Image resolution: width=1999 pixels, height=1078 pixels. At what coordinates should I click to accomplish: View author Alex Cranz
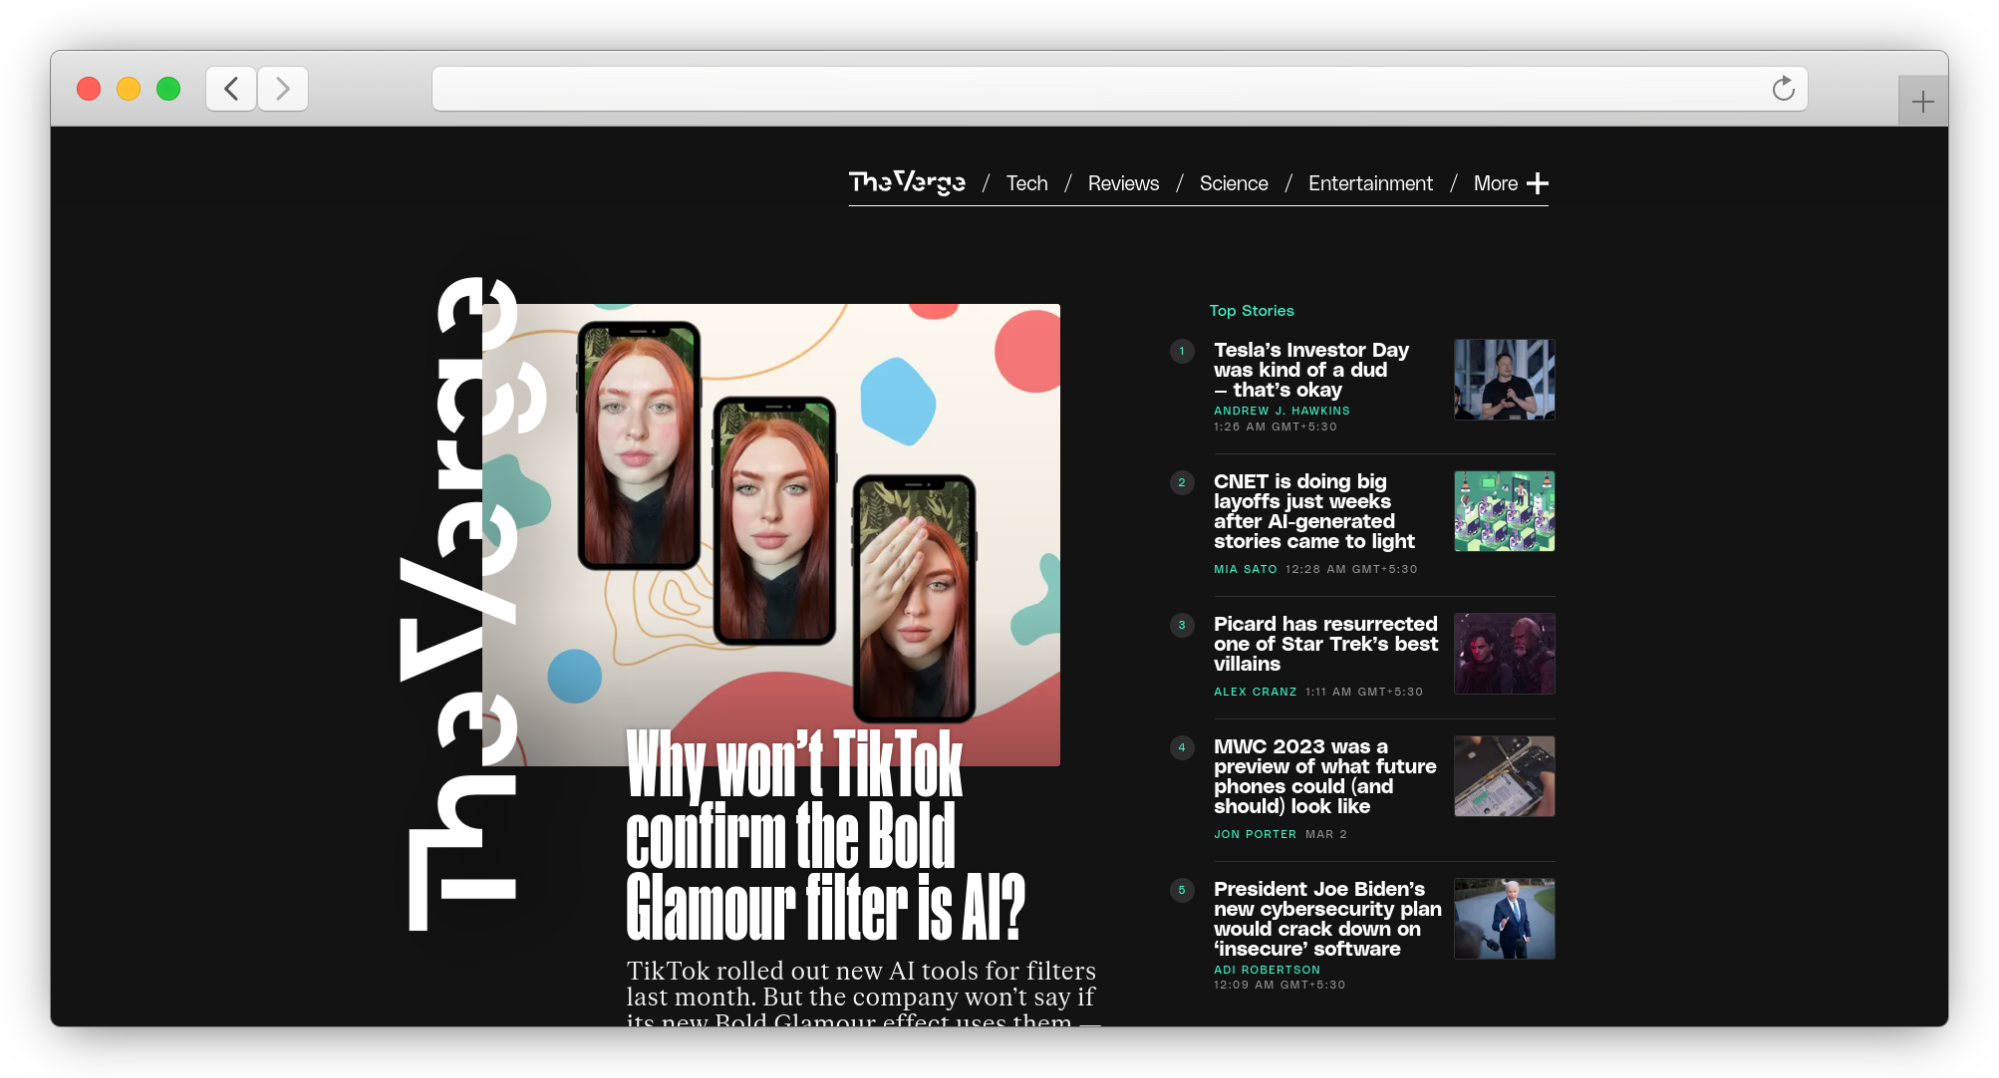[x=1255, y=692]
